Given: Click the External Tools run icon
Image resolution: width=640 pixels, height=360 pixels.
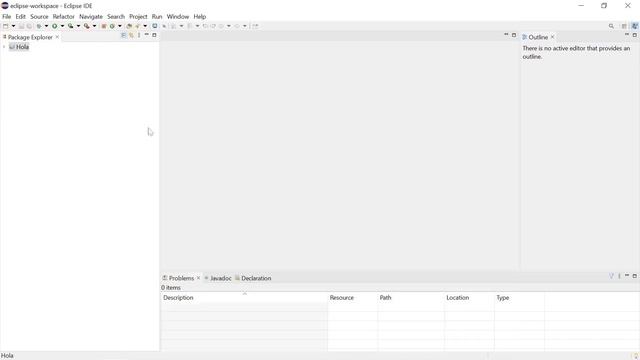Looking at the screenshot, I should 86,26.
